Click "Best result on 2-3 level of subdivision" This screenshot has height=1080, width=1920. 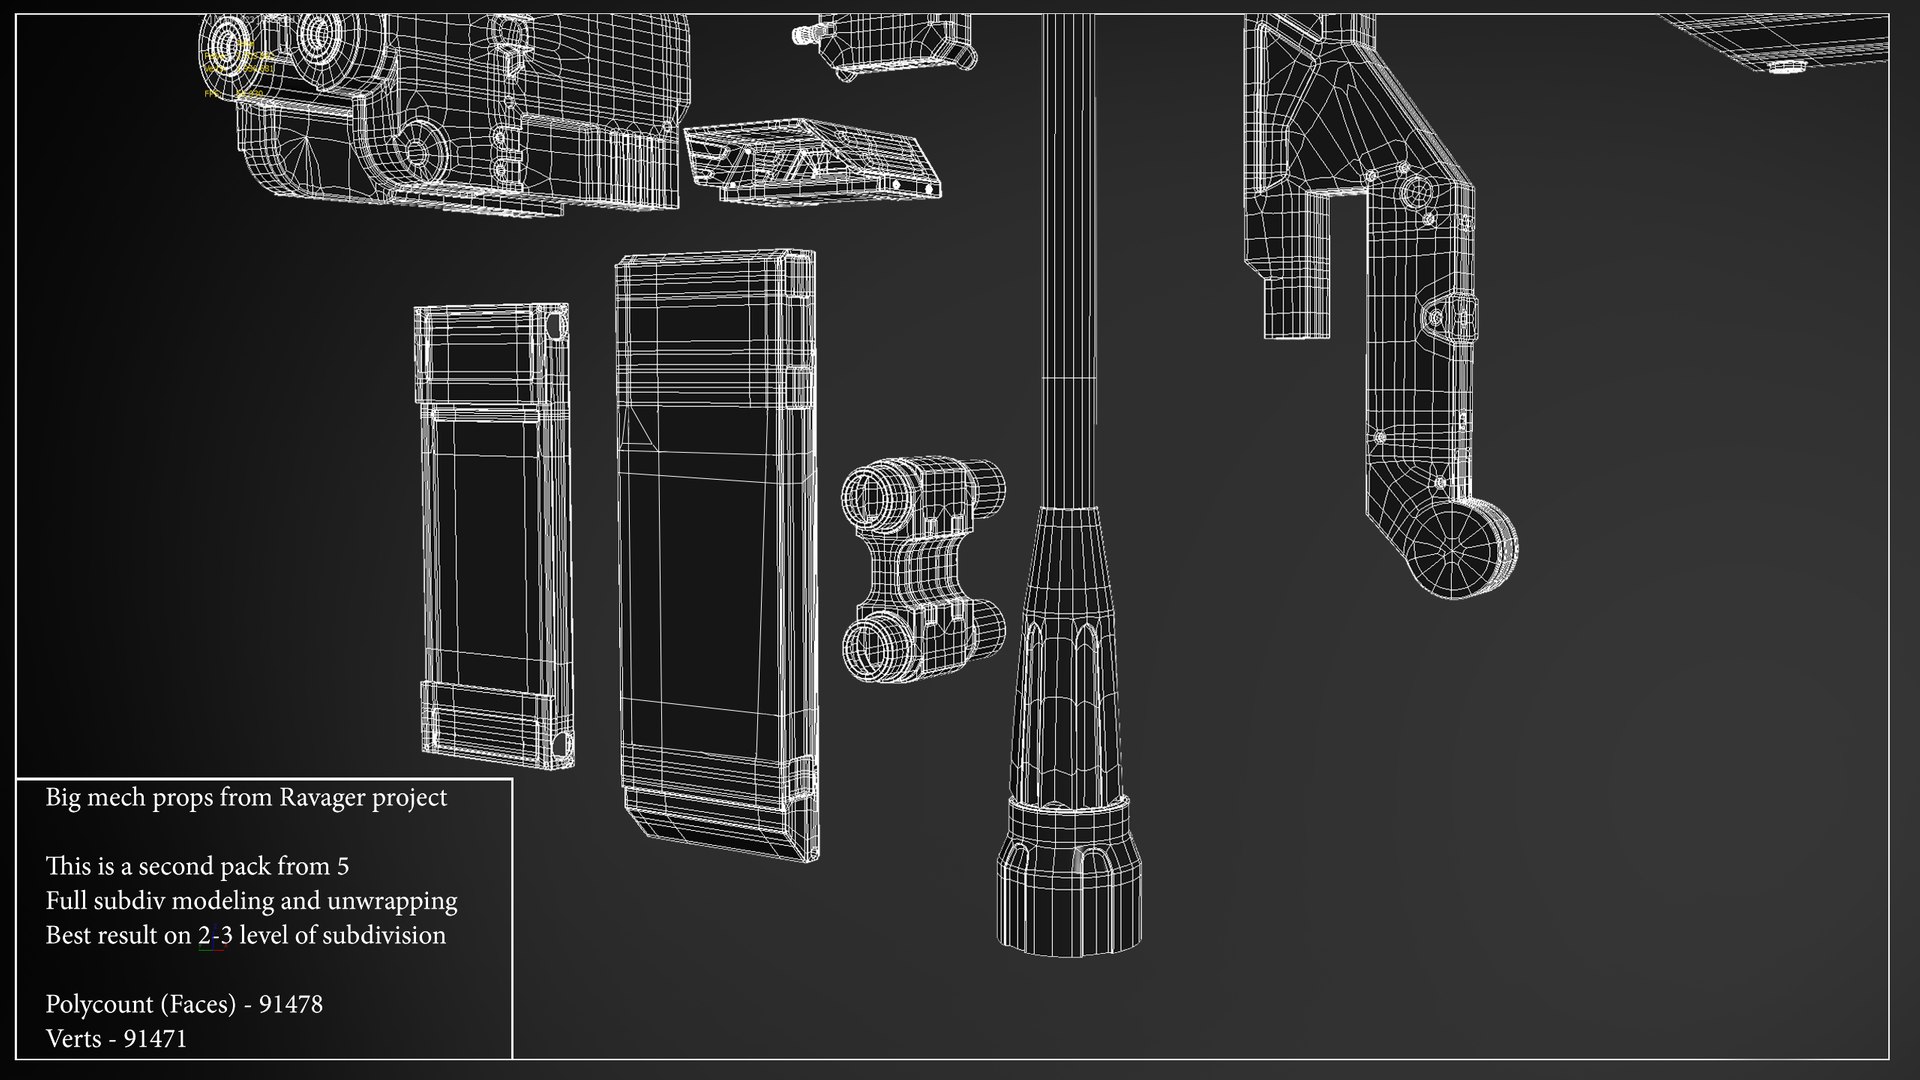click(x=245, y=935)
